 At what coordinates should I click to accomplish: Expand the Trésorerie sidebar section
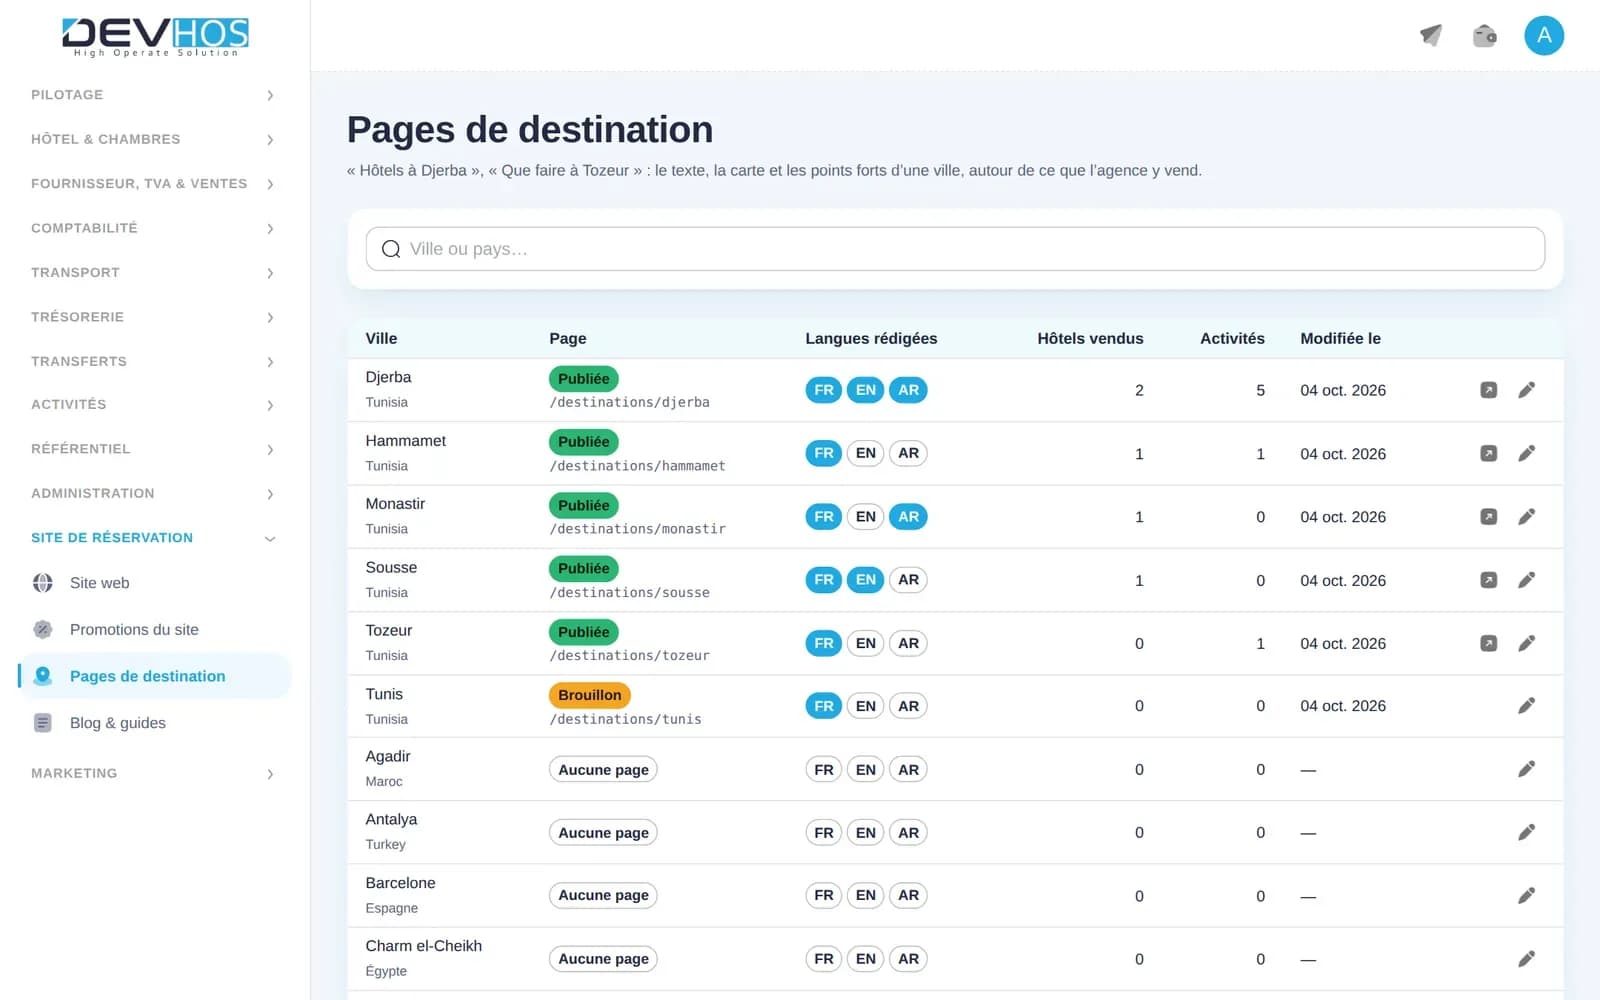pos(153,317)
